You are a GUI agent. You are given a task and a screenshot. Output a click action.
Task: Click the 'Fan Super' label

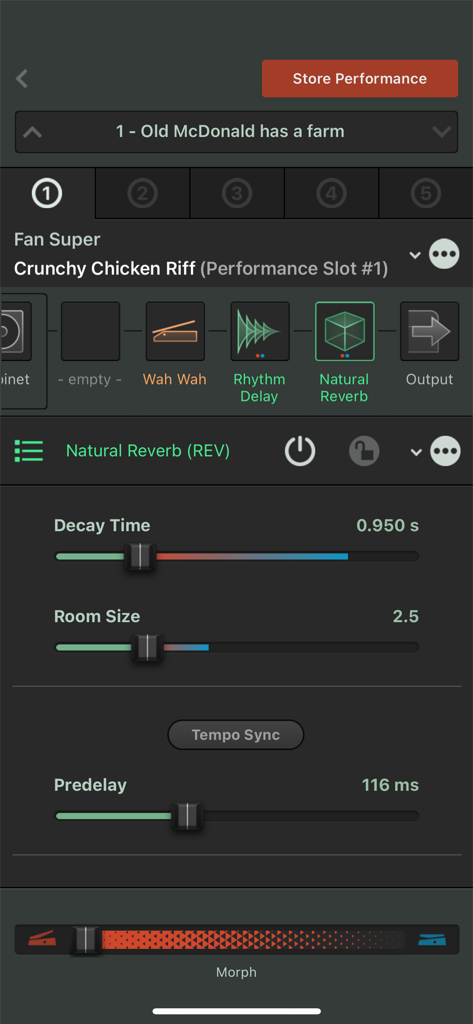pos(57,240)
